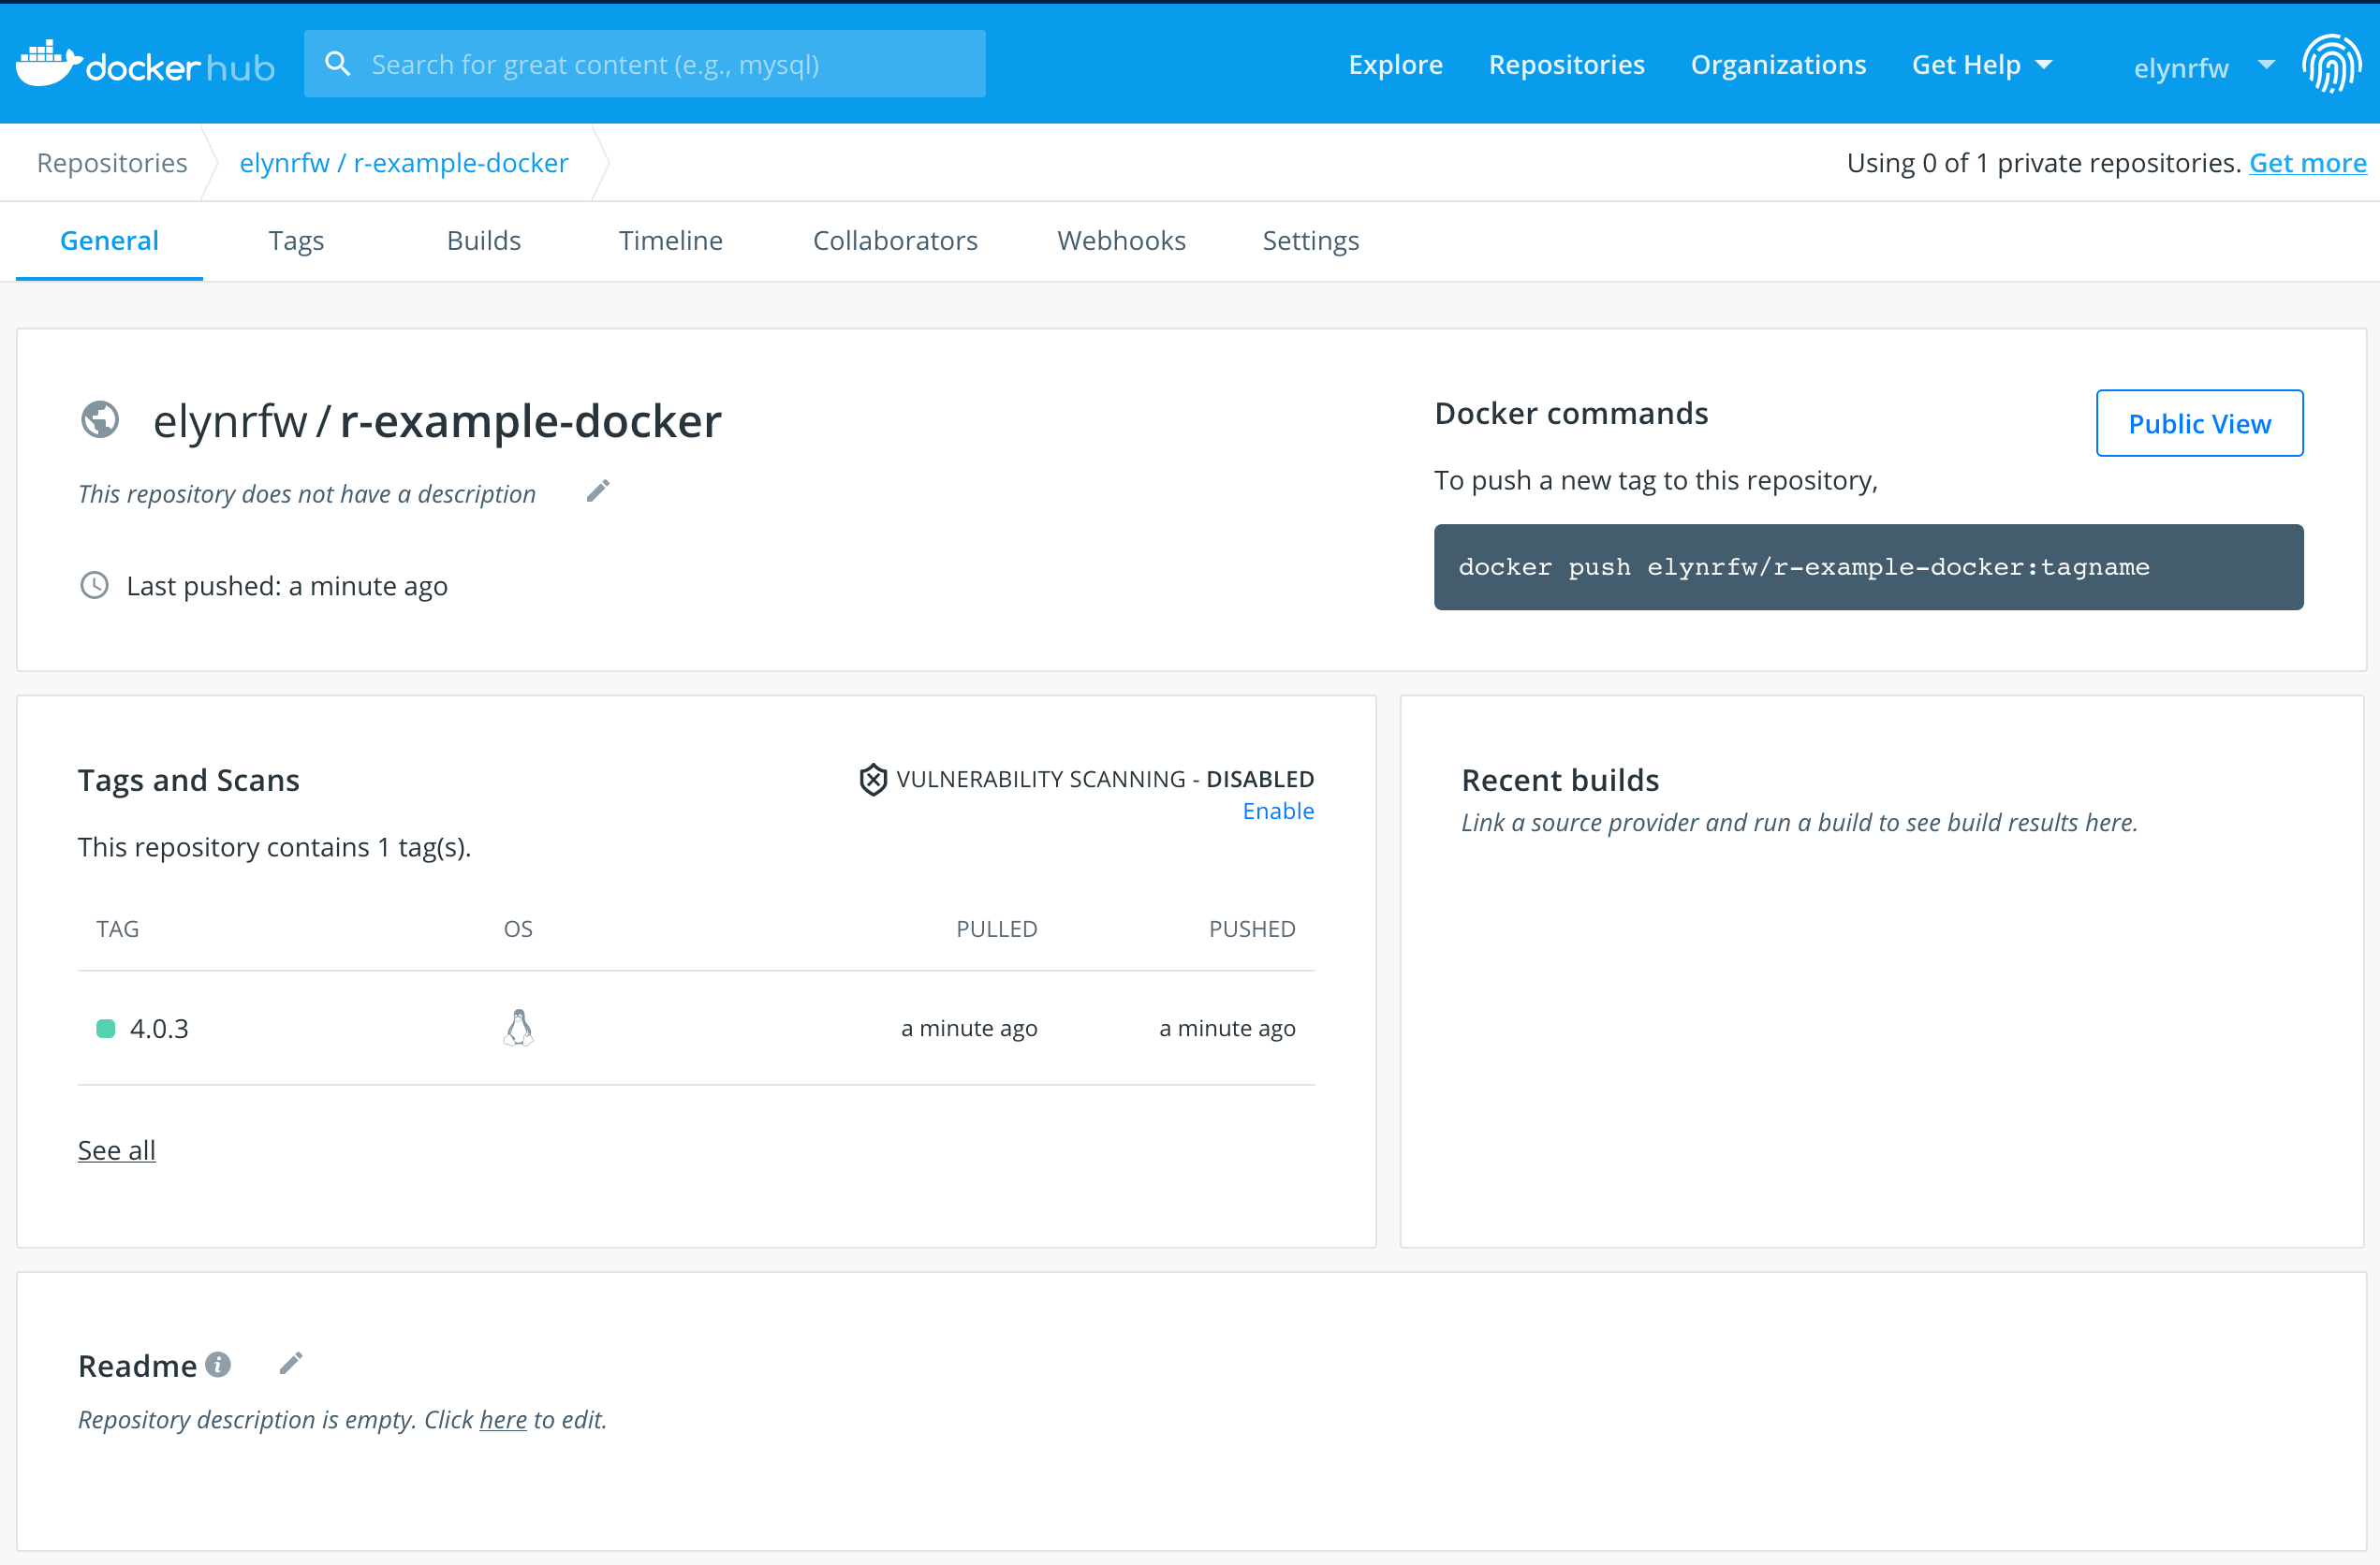Click Repositories breadcrumb
Screen dimensions: 2380x1565
[x=112, y=162]
